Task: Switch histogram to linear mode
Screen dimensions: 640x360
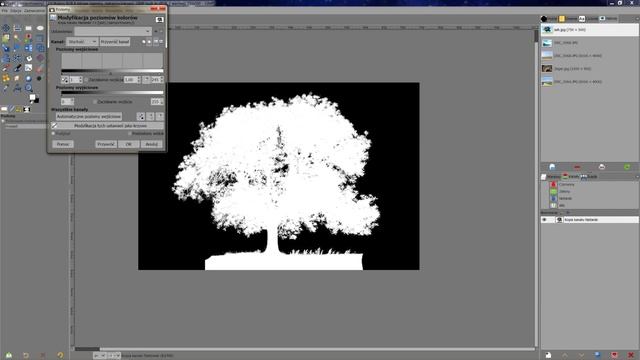Action: coord(156,42)
